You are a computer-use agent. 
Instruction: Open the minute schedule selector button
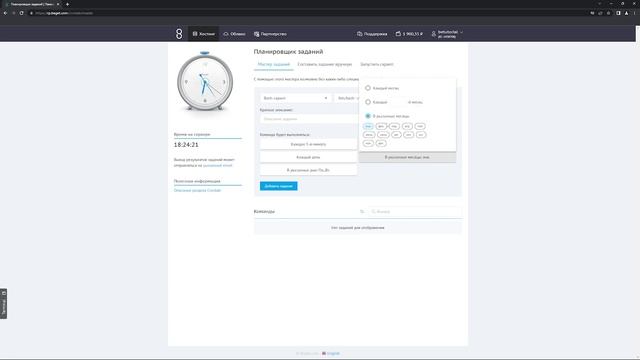click(309, 144)
